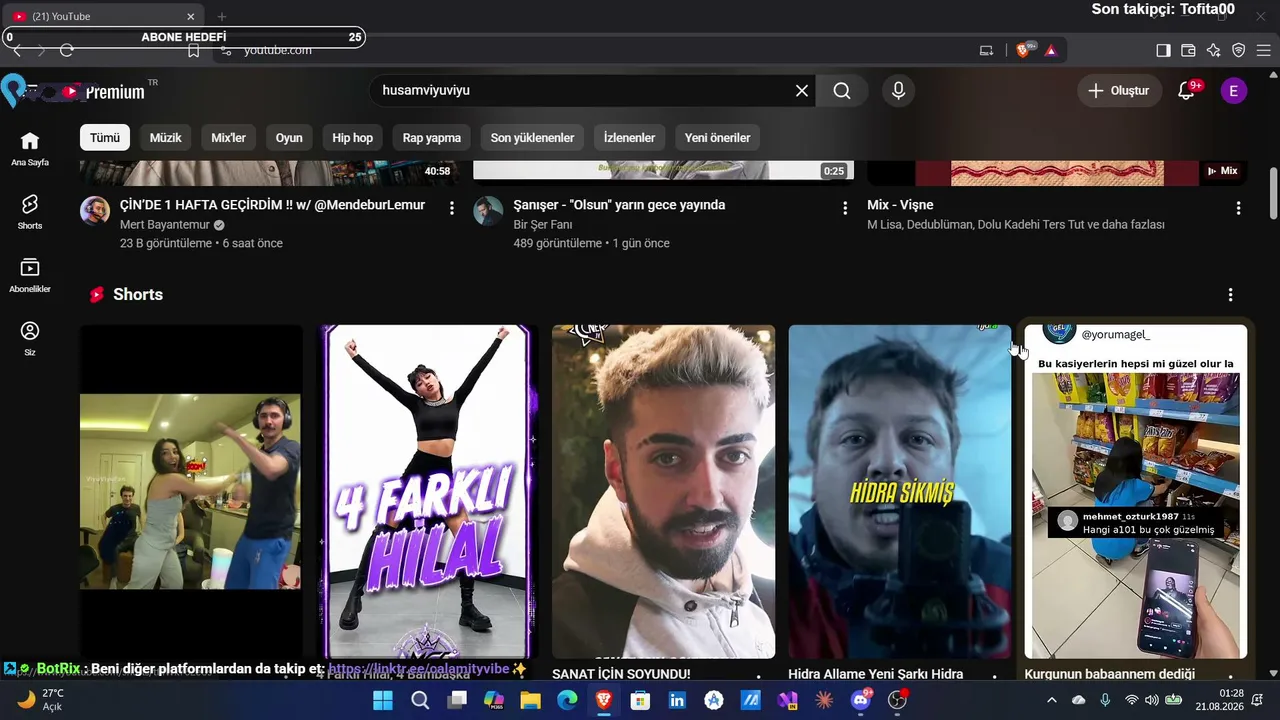Open the Siz page in sidebar
The width and height of the screenshot is (1280, 720).
click(x=30, y=339)
